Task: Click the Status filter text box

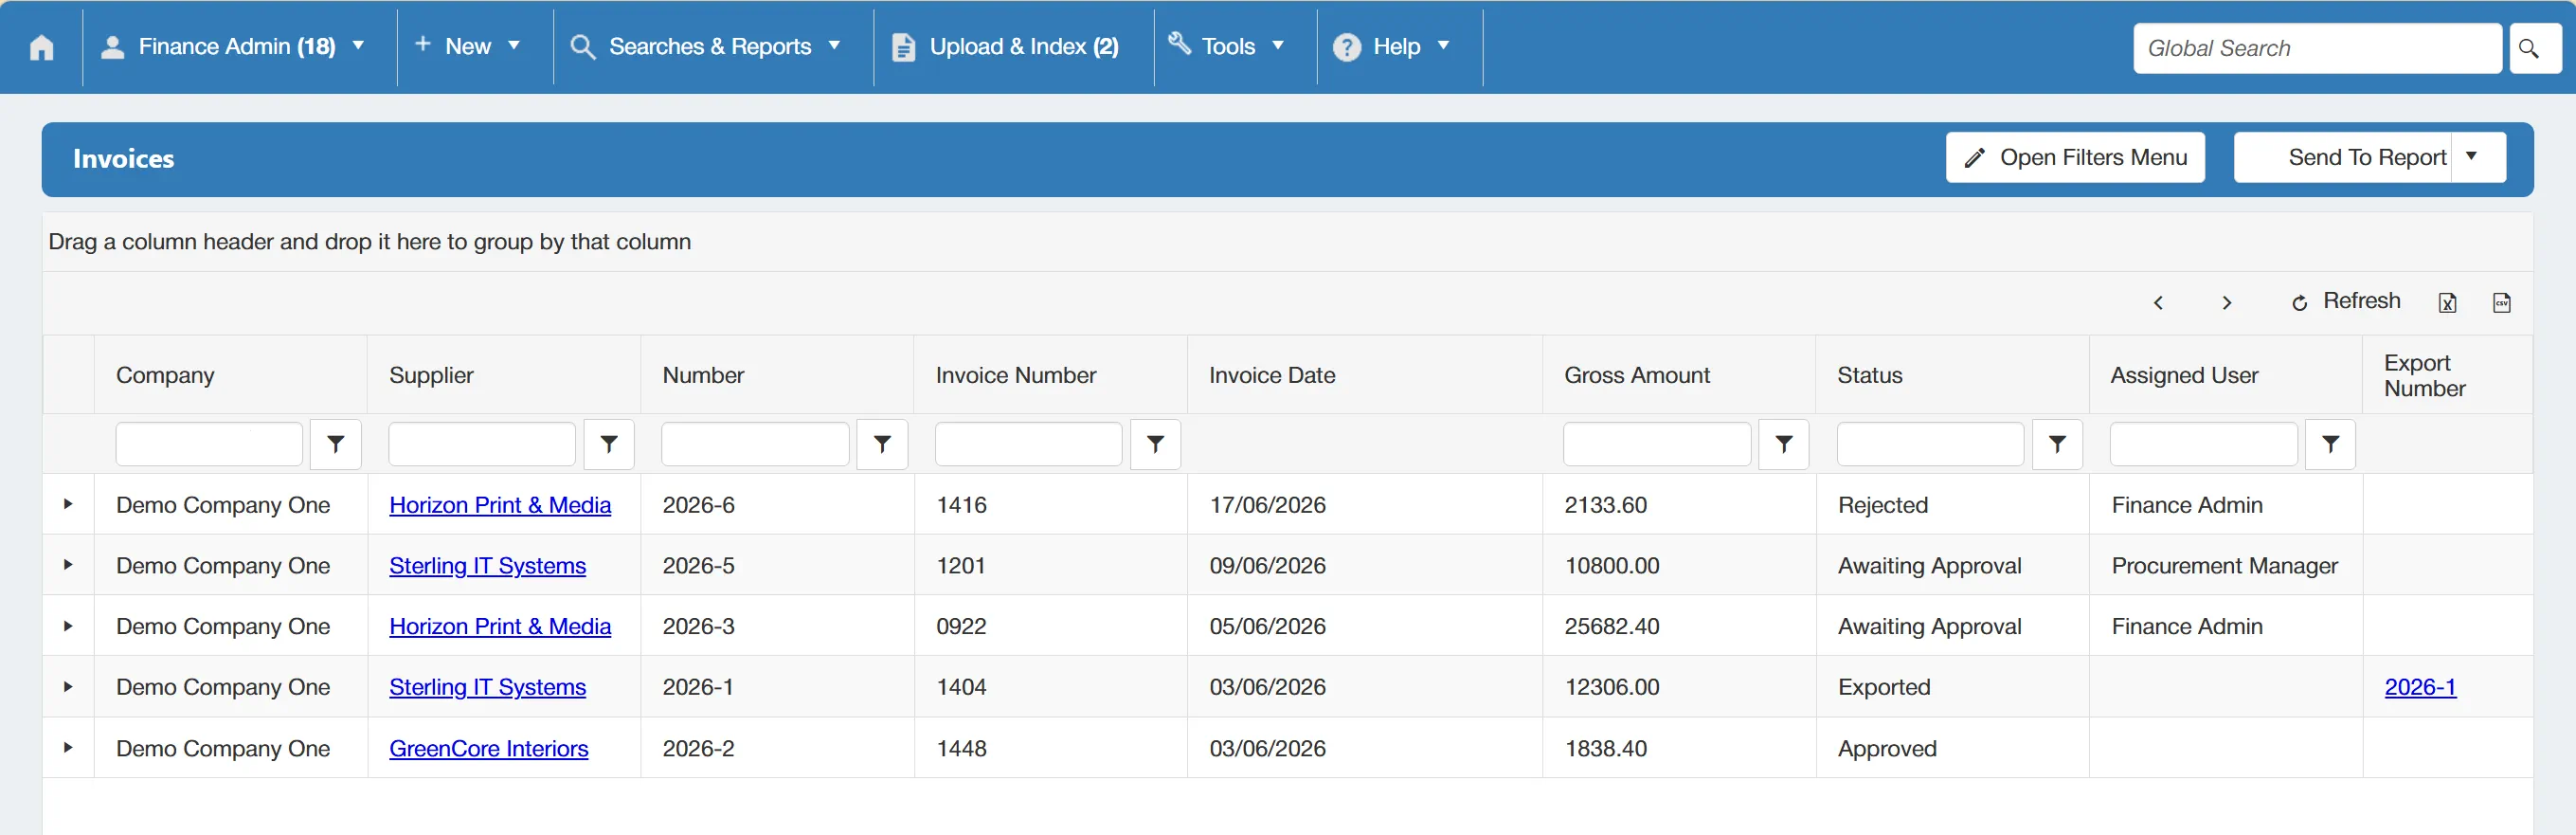Action: coord(1930,444)
